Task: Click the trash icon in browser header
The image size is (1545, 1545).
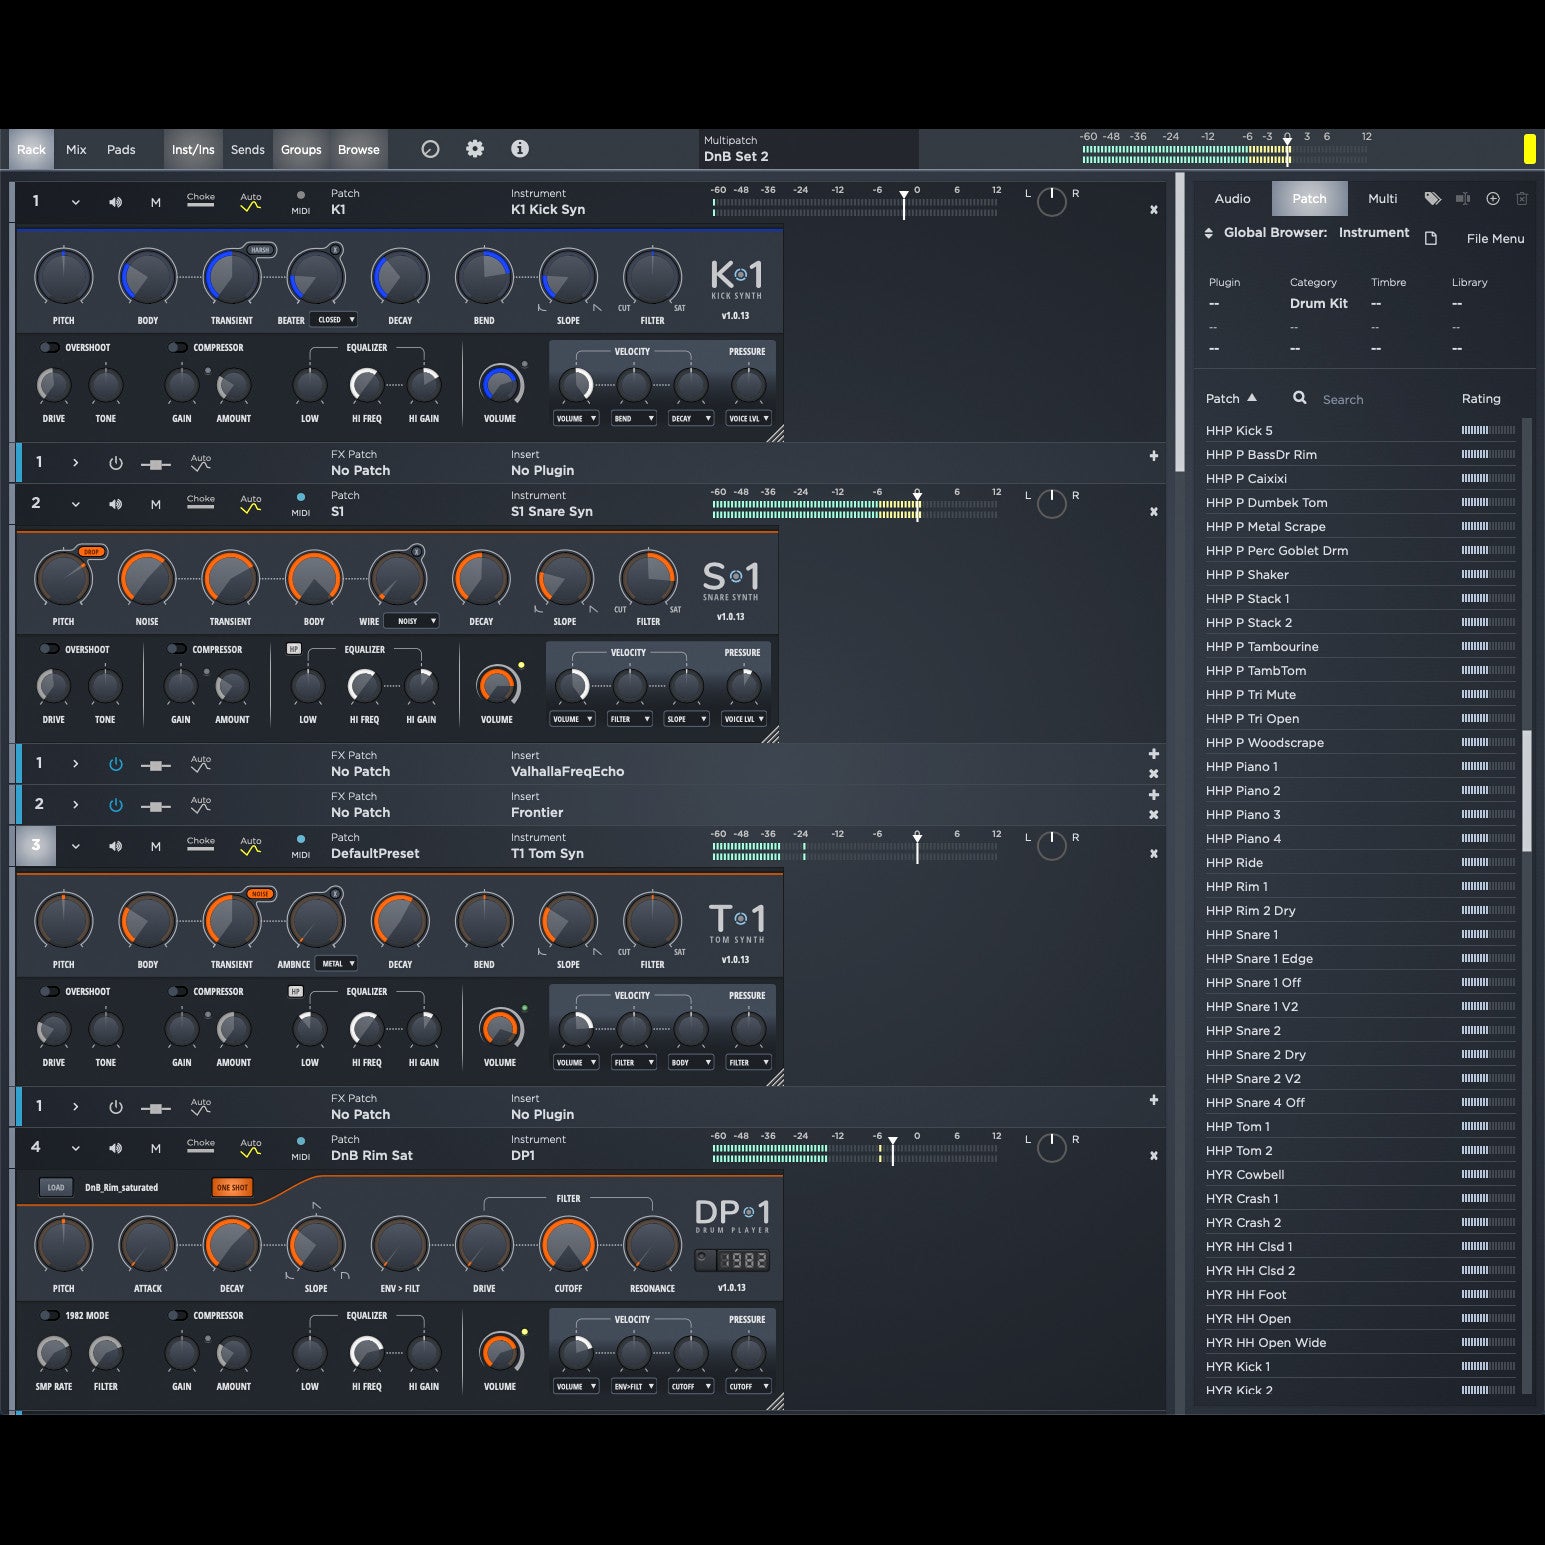Action: pos(1522,199)
